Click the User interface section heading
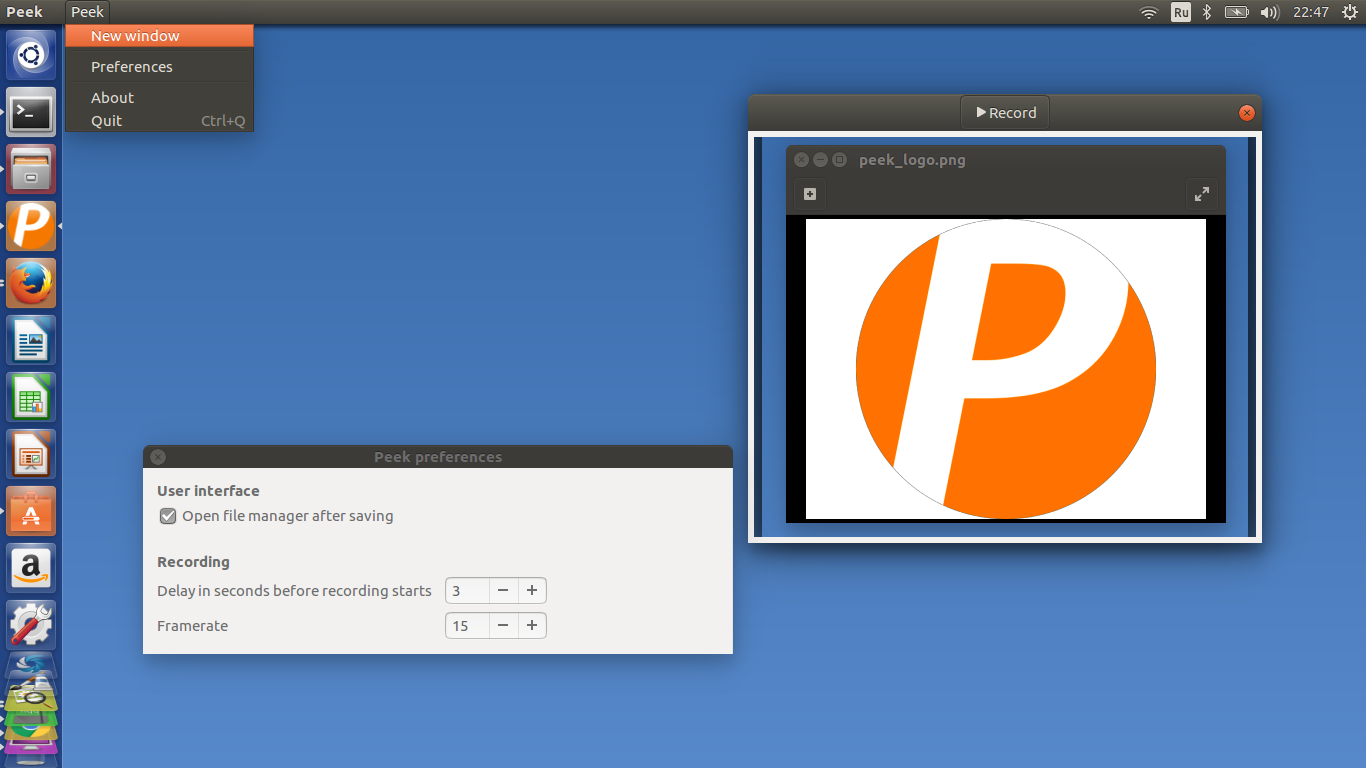The image size is (1366, 768). pos(208,491)
